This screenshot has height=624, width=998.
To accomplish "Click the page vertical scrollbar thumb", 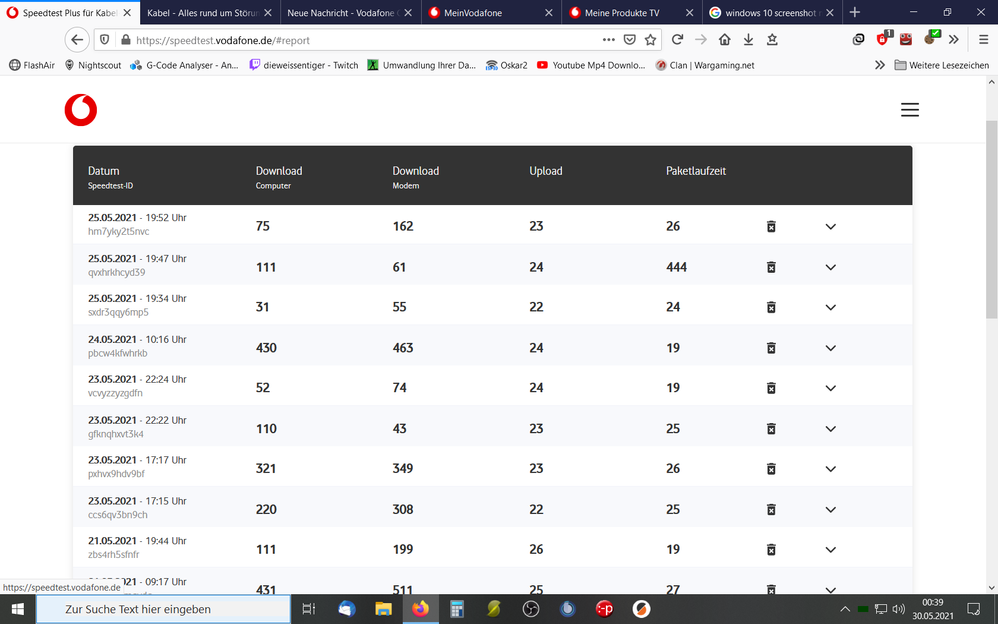I will pyautogui.click(x=992, y=218).
